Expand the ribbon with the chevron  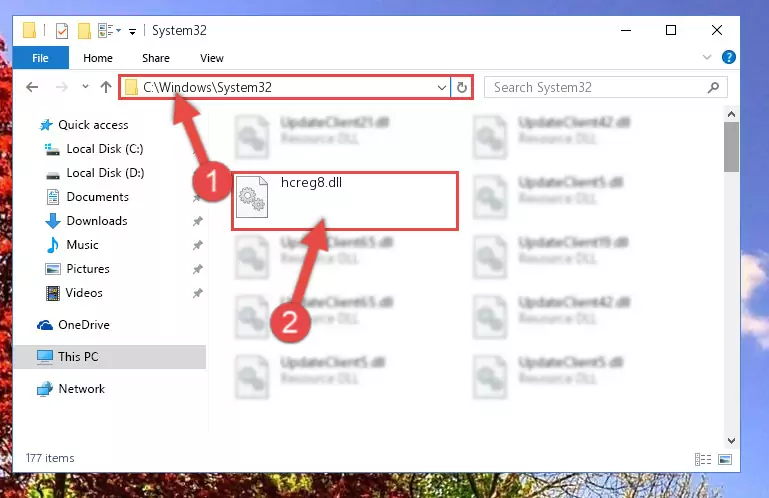(707, 57)
